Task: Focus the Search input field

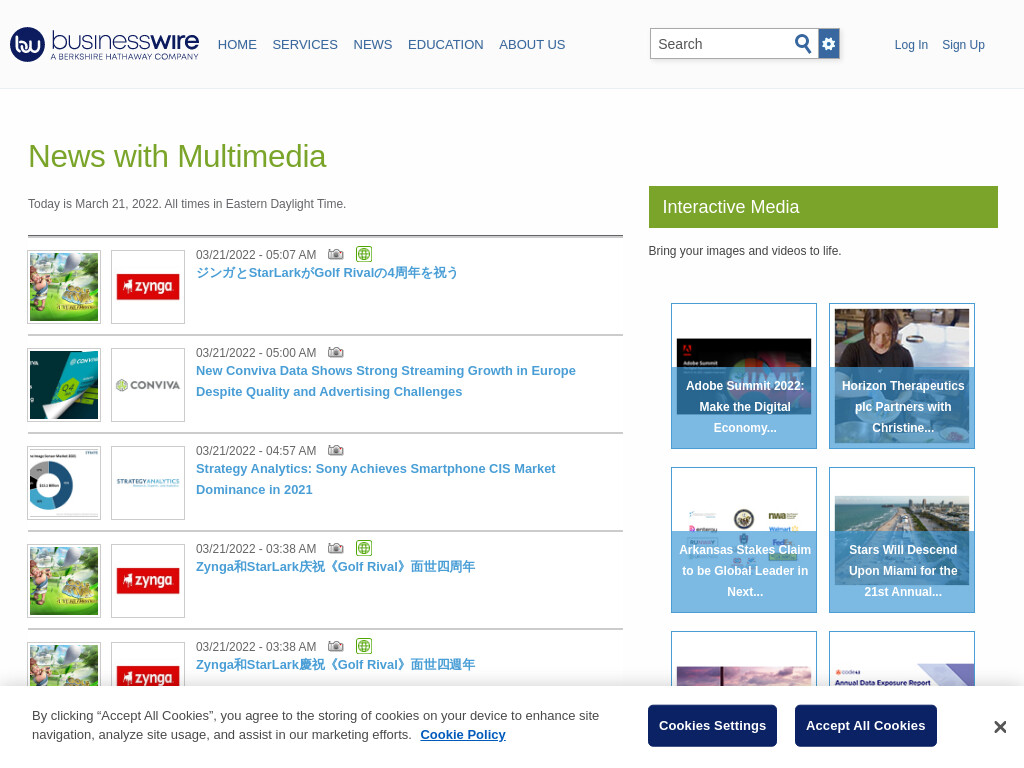Action: coord(722,44)
